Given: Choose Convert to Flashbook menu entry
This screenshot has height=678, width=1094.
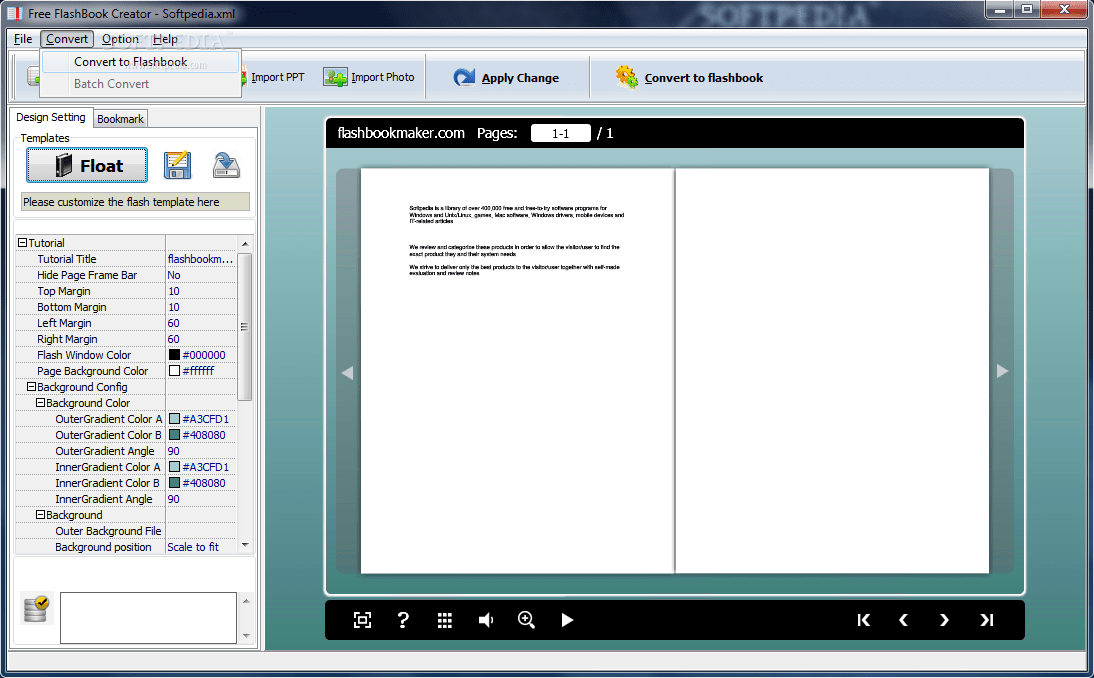Looking at the screenshot, I should (140, 62).
